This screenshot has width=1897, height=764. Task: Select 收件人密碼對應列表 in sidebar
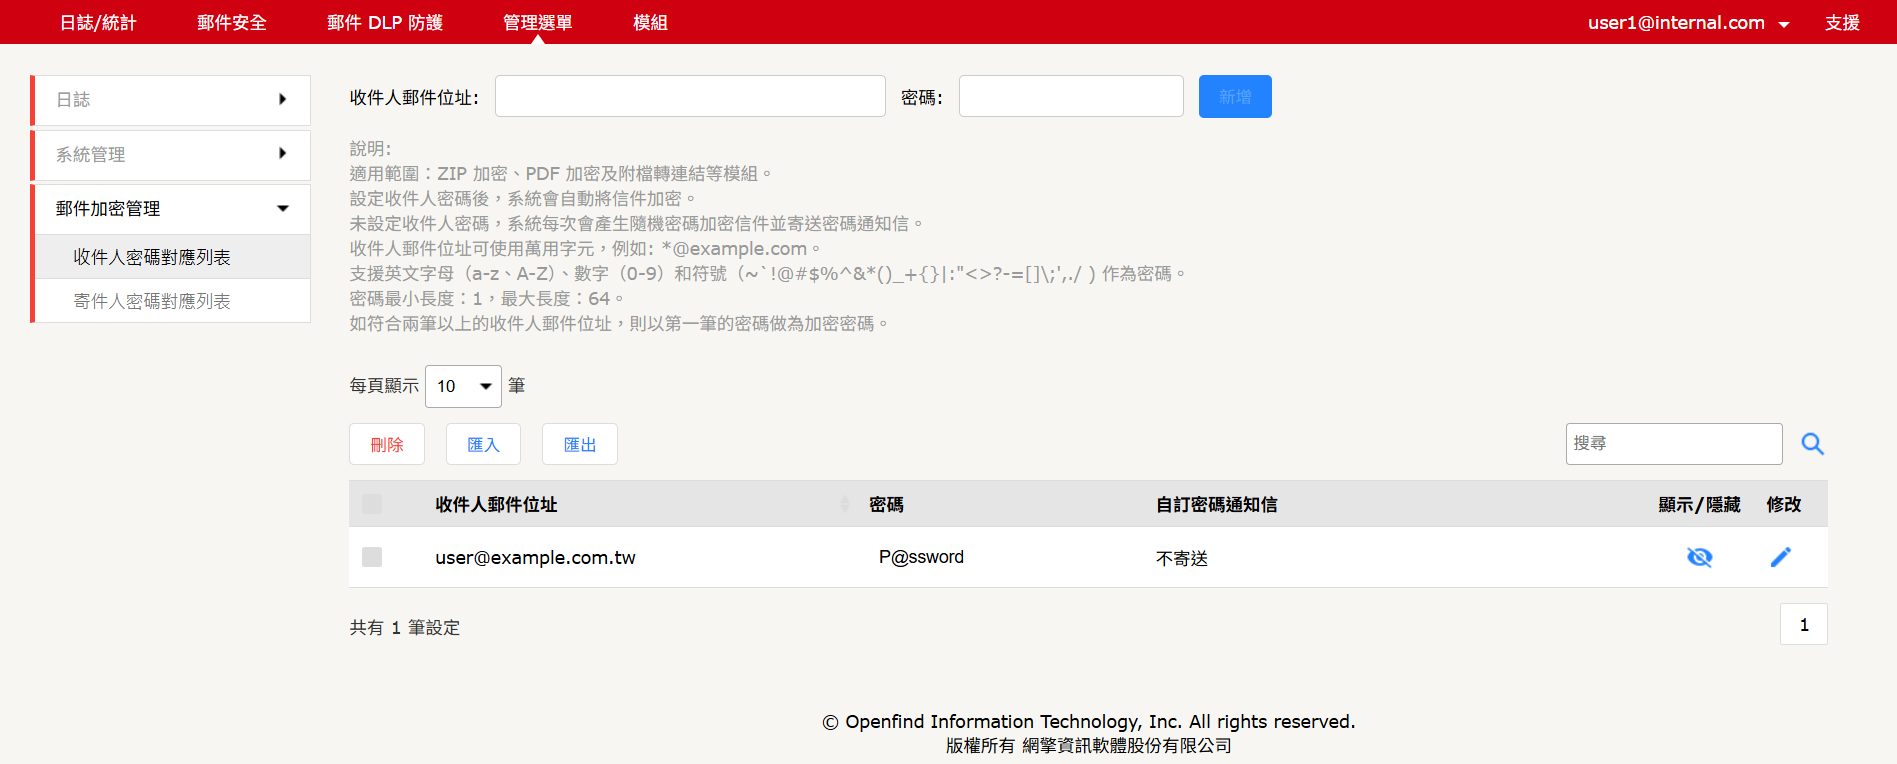pos(172,257)
